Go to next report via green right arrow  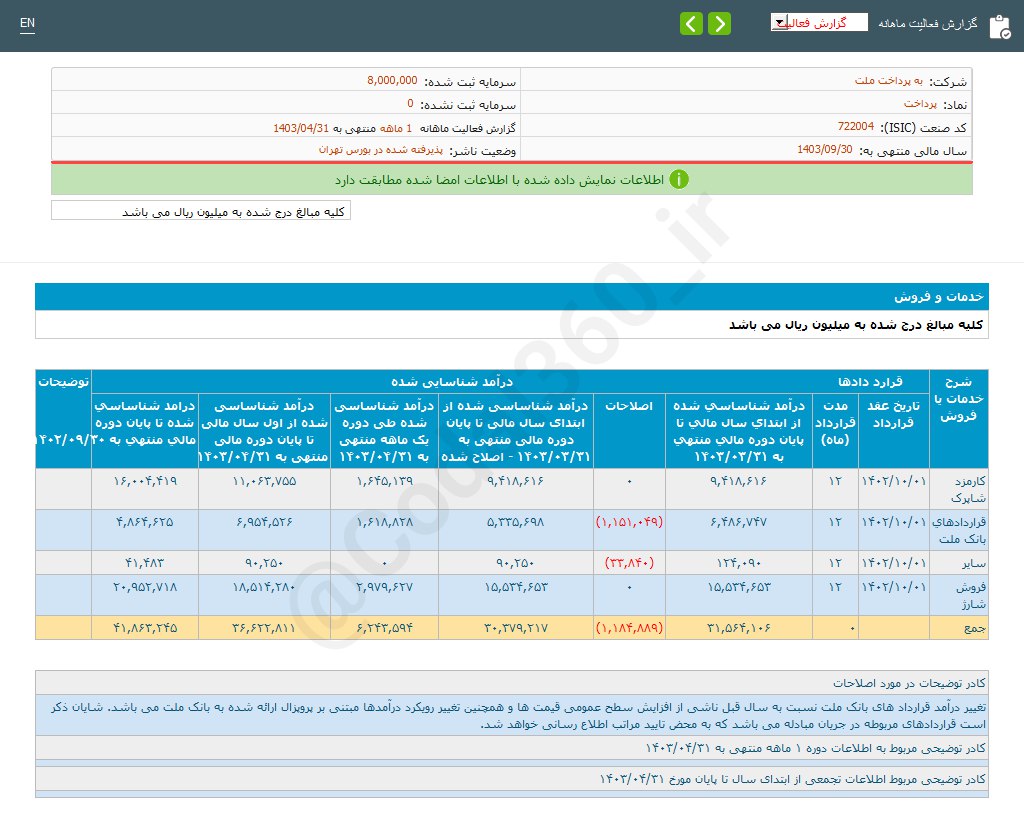point(718,23)
